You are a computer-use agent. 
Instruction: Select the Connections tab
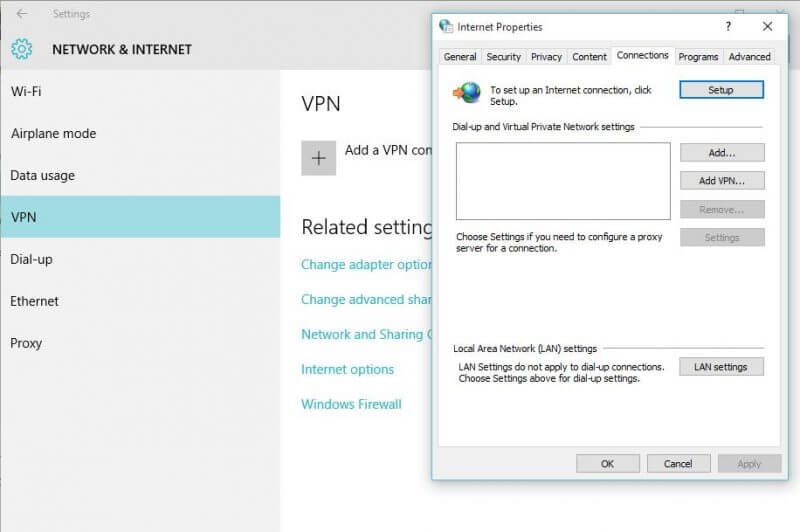642,55
